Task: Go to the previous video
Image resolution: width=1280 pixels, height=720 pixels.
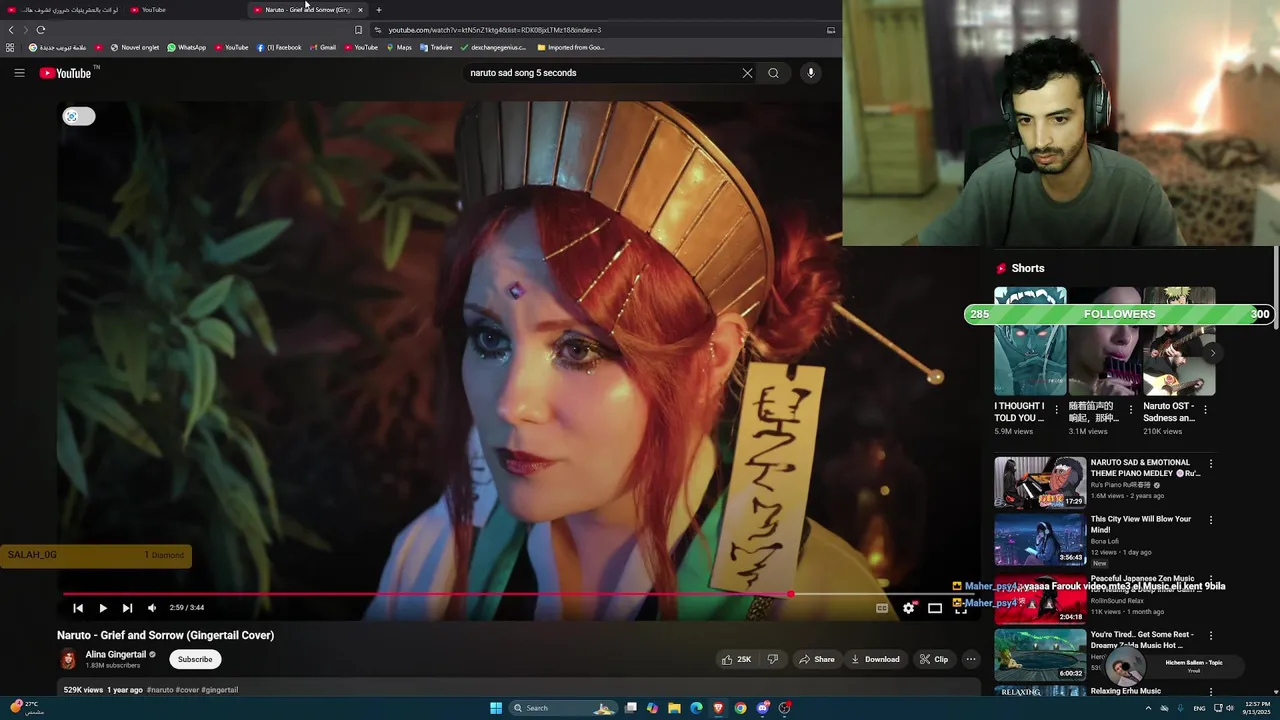Action: click(77, 608)
